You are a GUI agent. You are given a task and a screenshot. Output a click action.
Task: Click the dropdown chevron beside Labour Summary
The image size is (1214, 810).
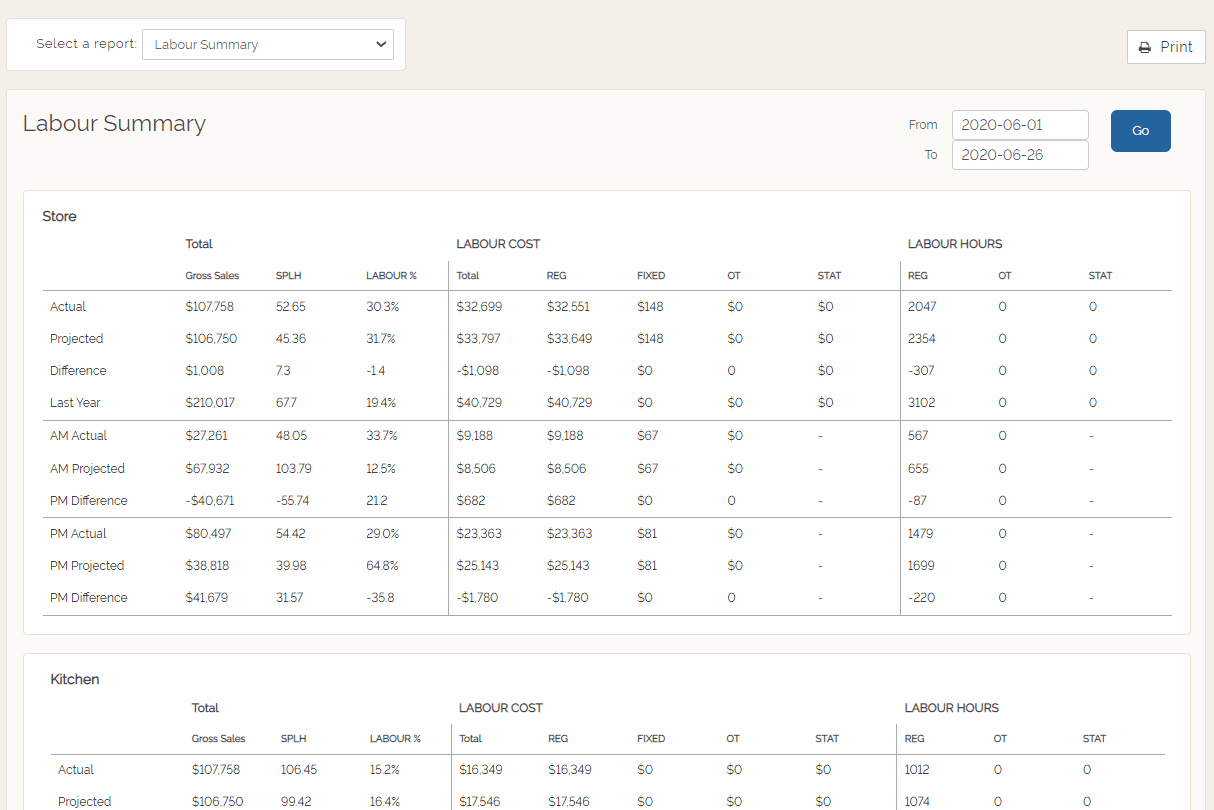pos(380,44)
